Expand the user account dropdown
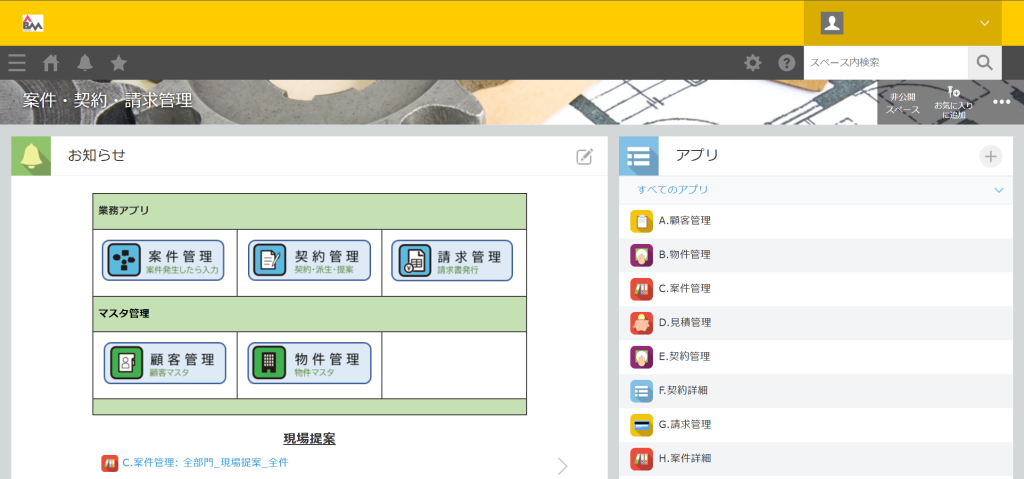This screenshot has width=1024, height=479. [984, 23]
